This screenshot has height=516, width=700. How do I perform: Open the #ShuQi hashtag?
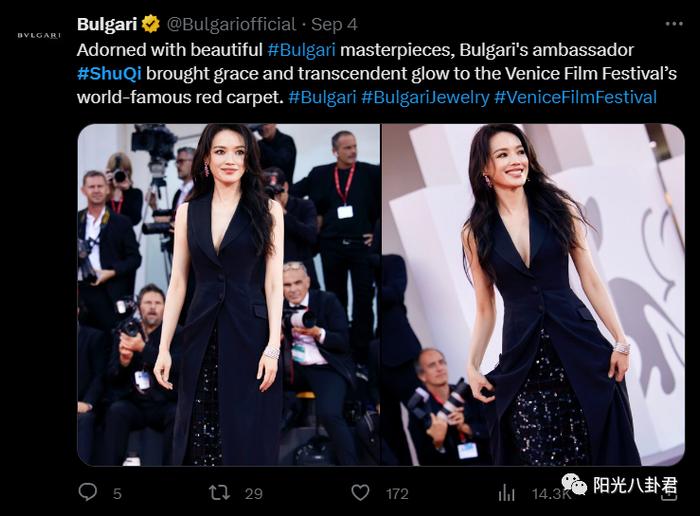(x=109, y=73)
